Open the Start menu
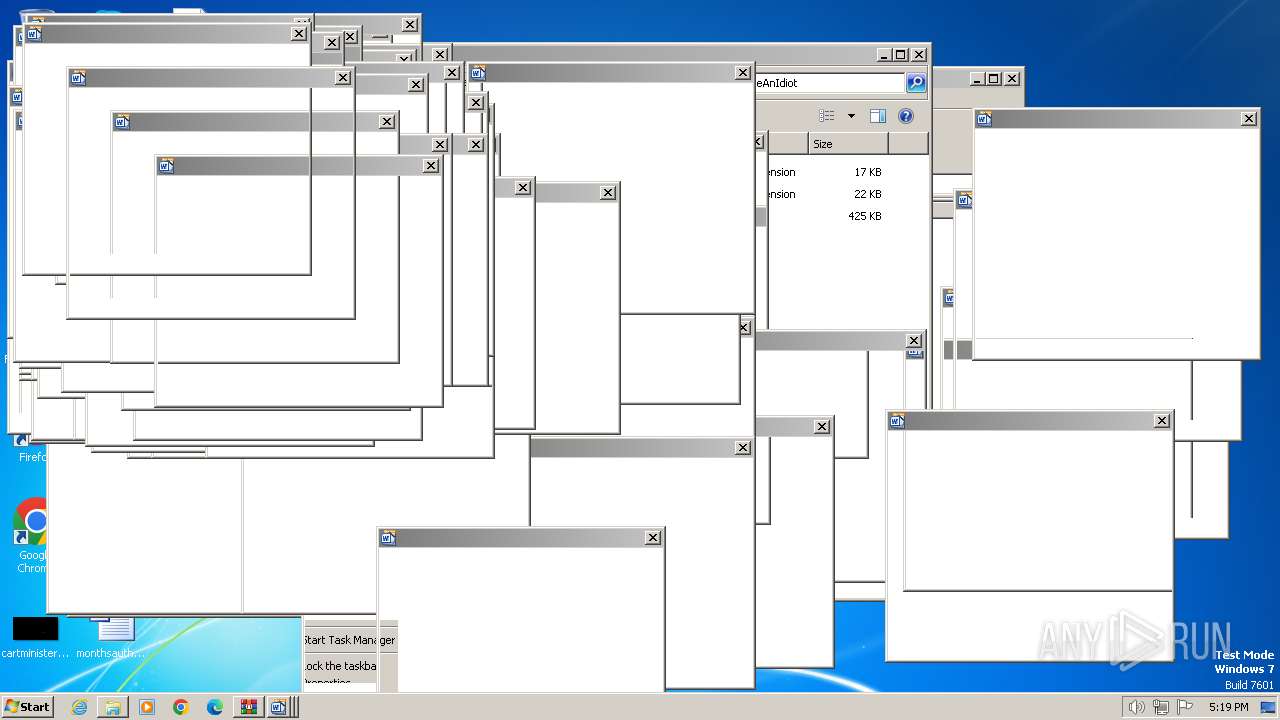 27,707
